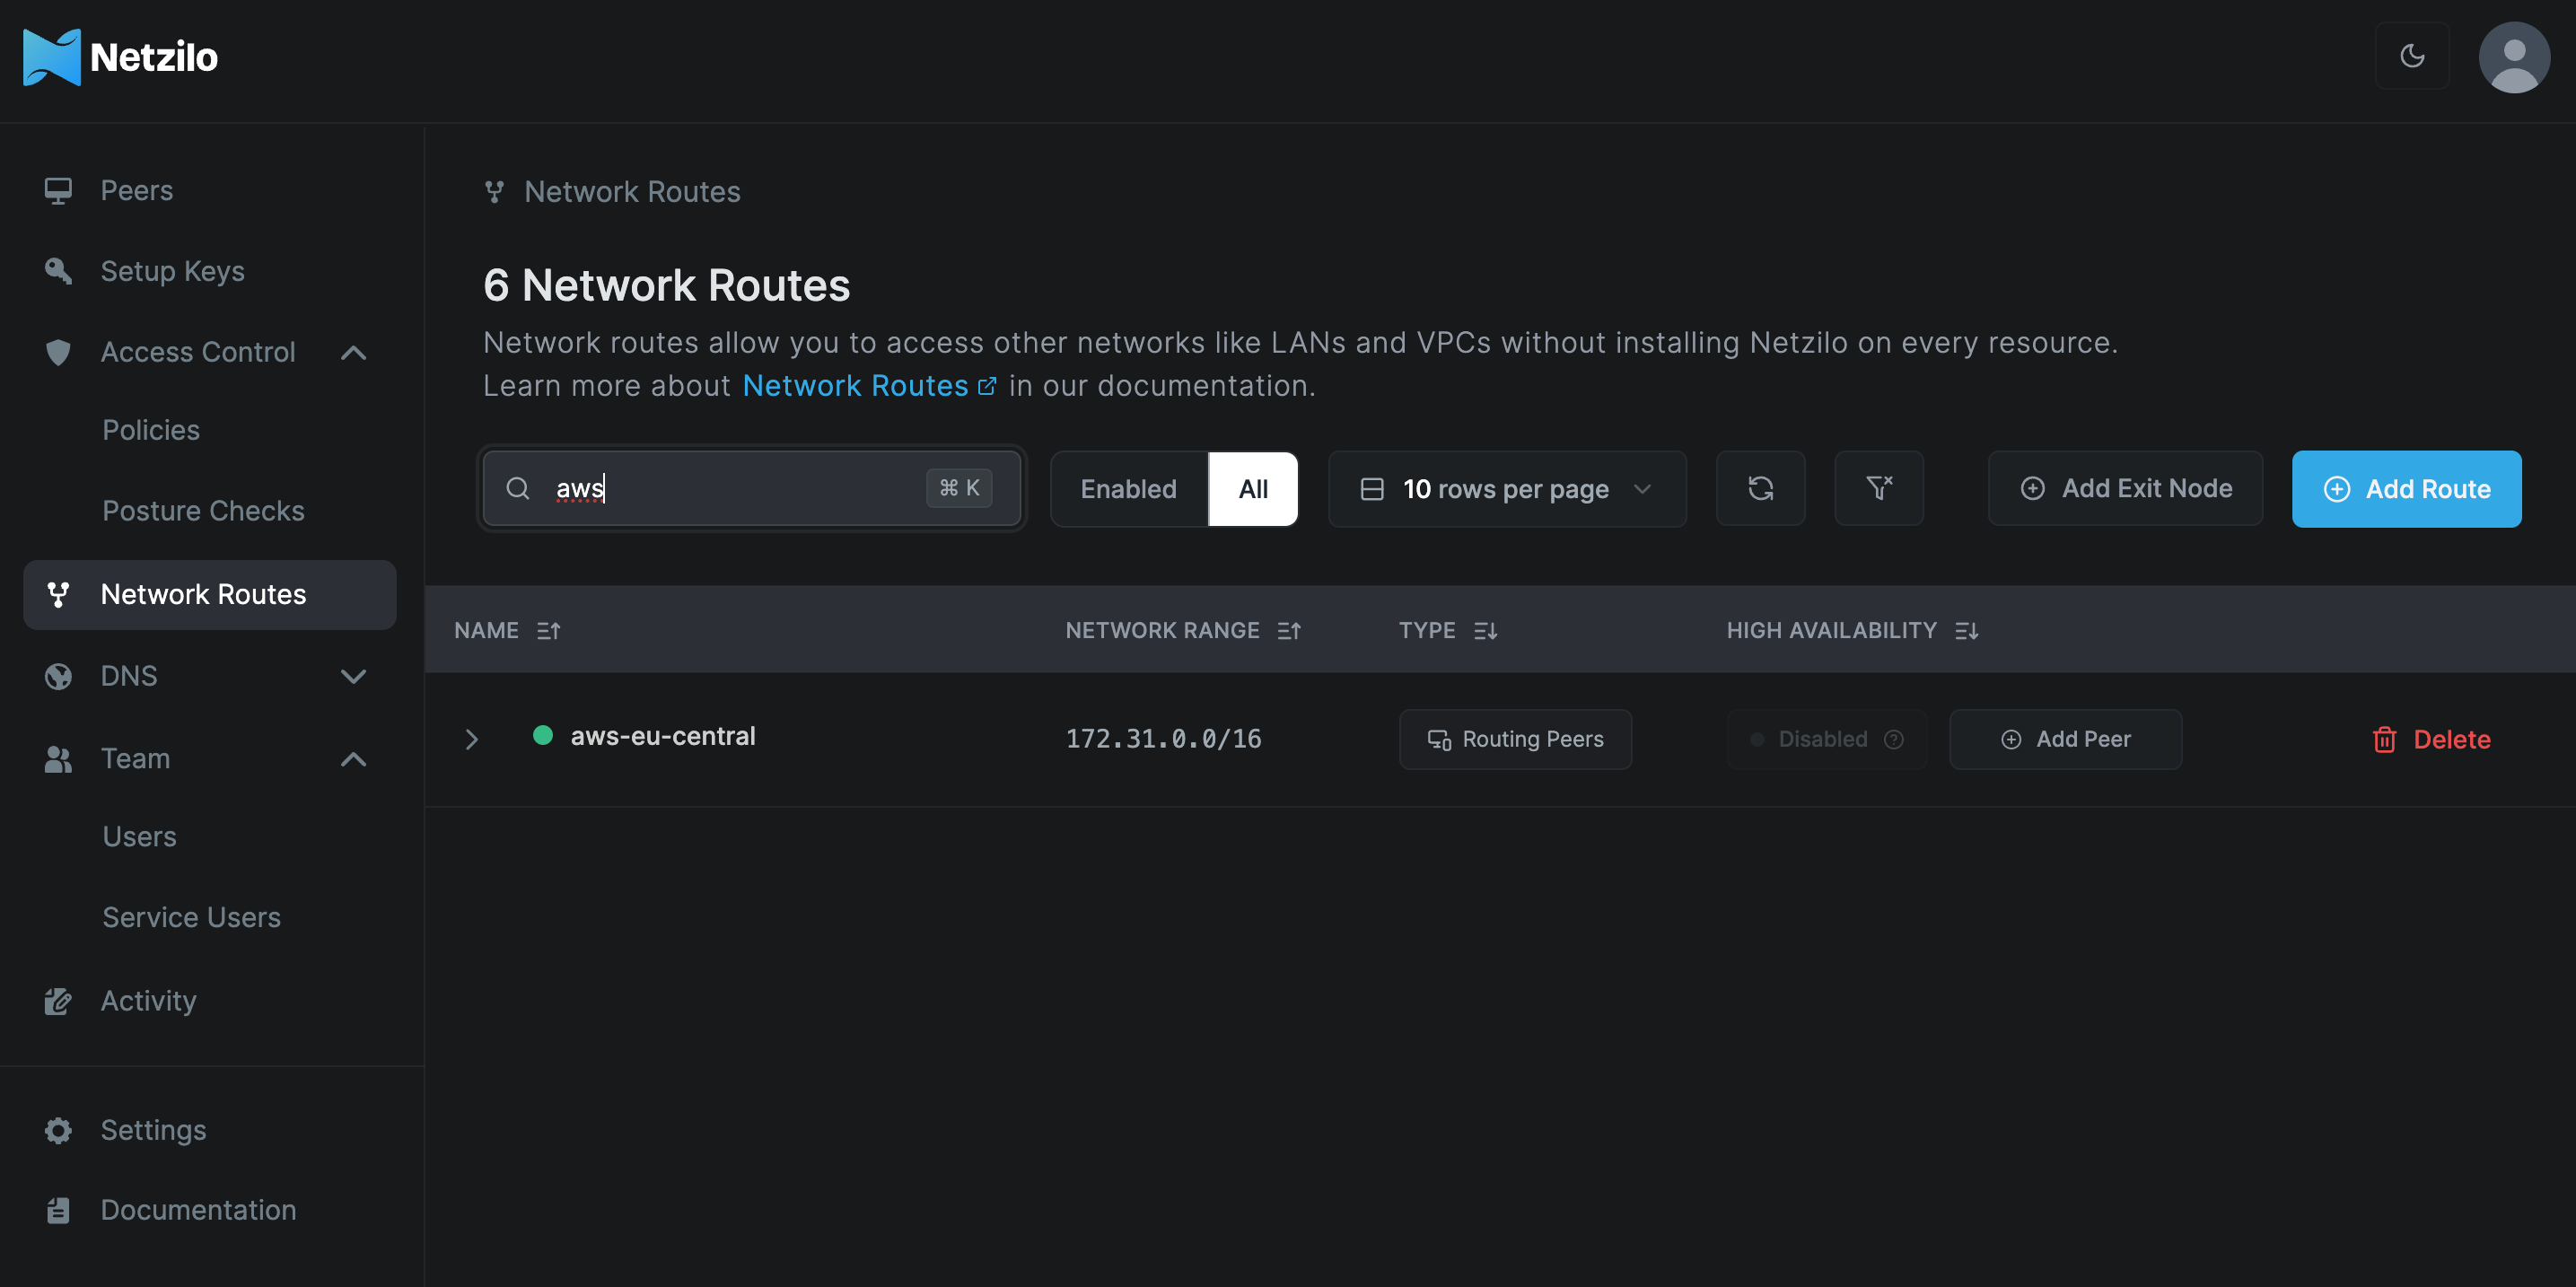Open Settings page

coord(153,1130)
